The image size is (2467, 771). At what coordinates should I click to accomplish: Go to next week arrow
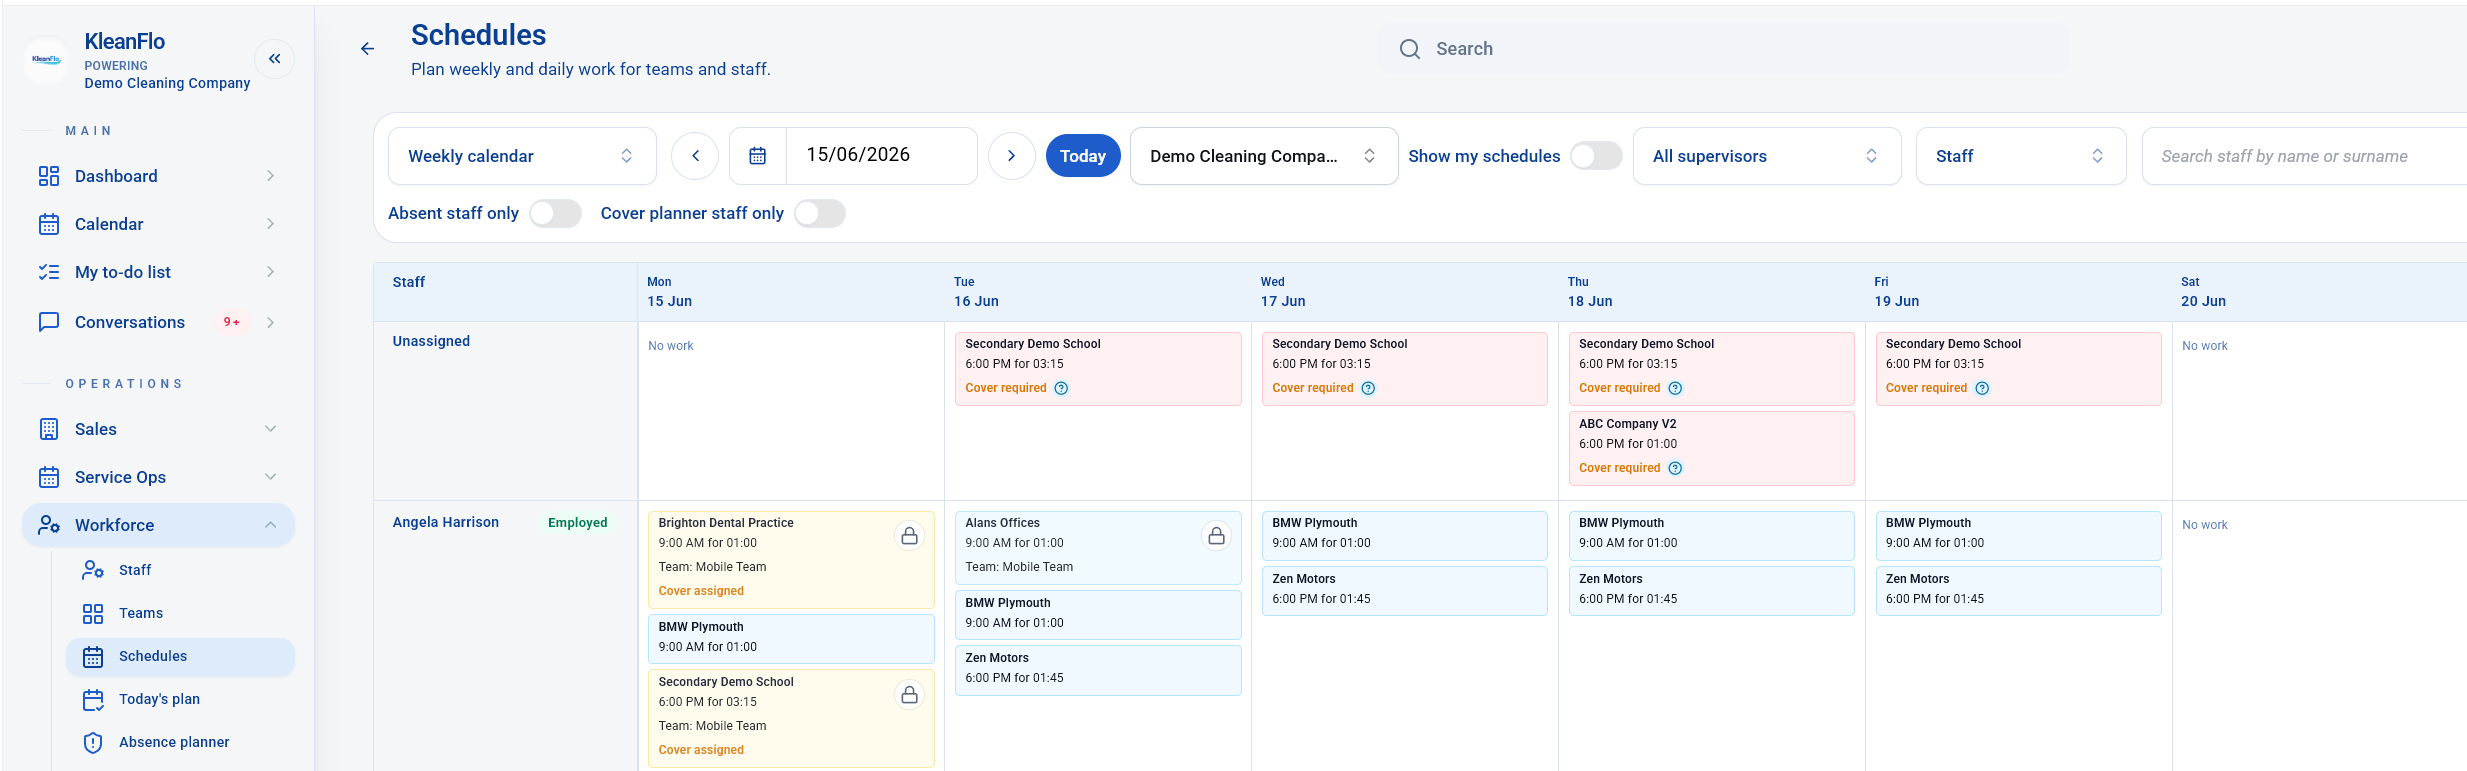point(1011,156)
